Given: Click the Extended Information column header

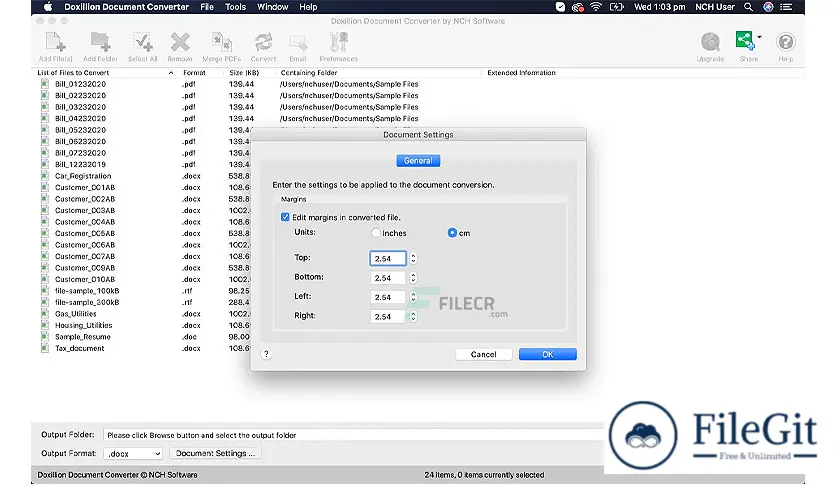Looking at the screenshot, I should tap(521, 72).
